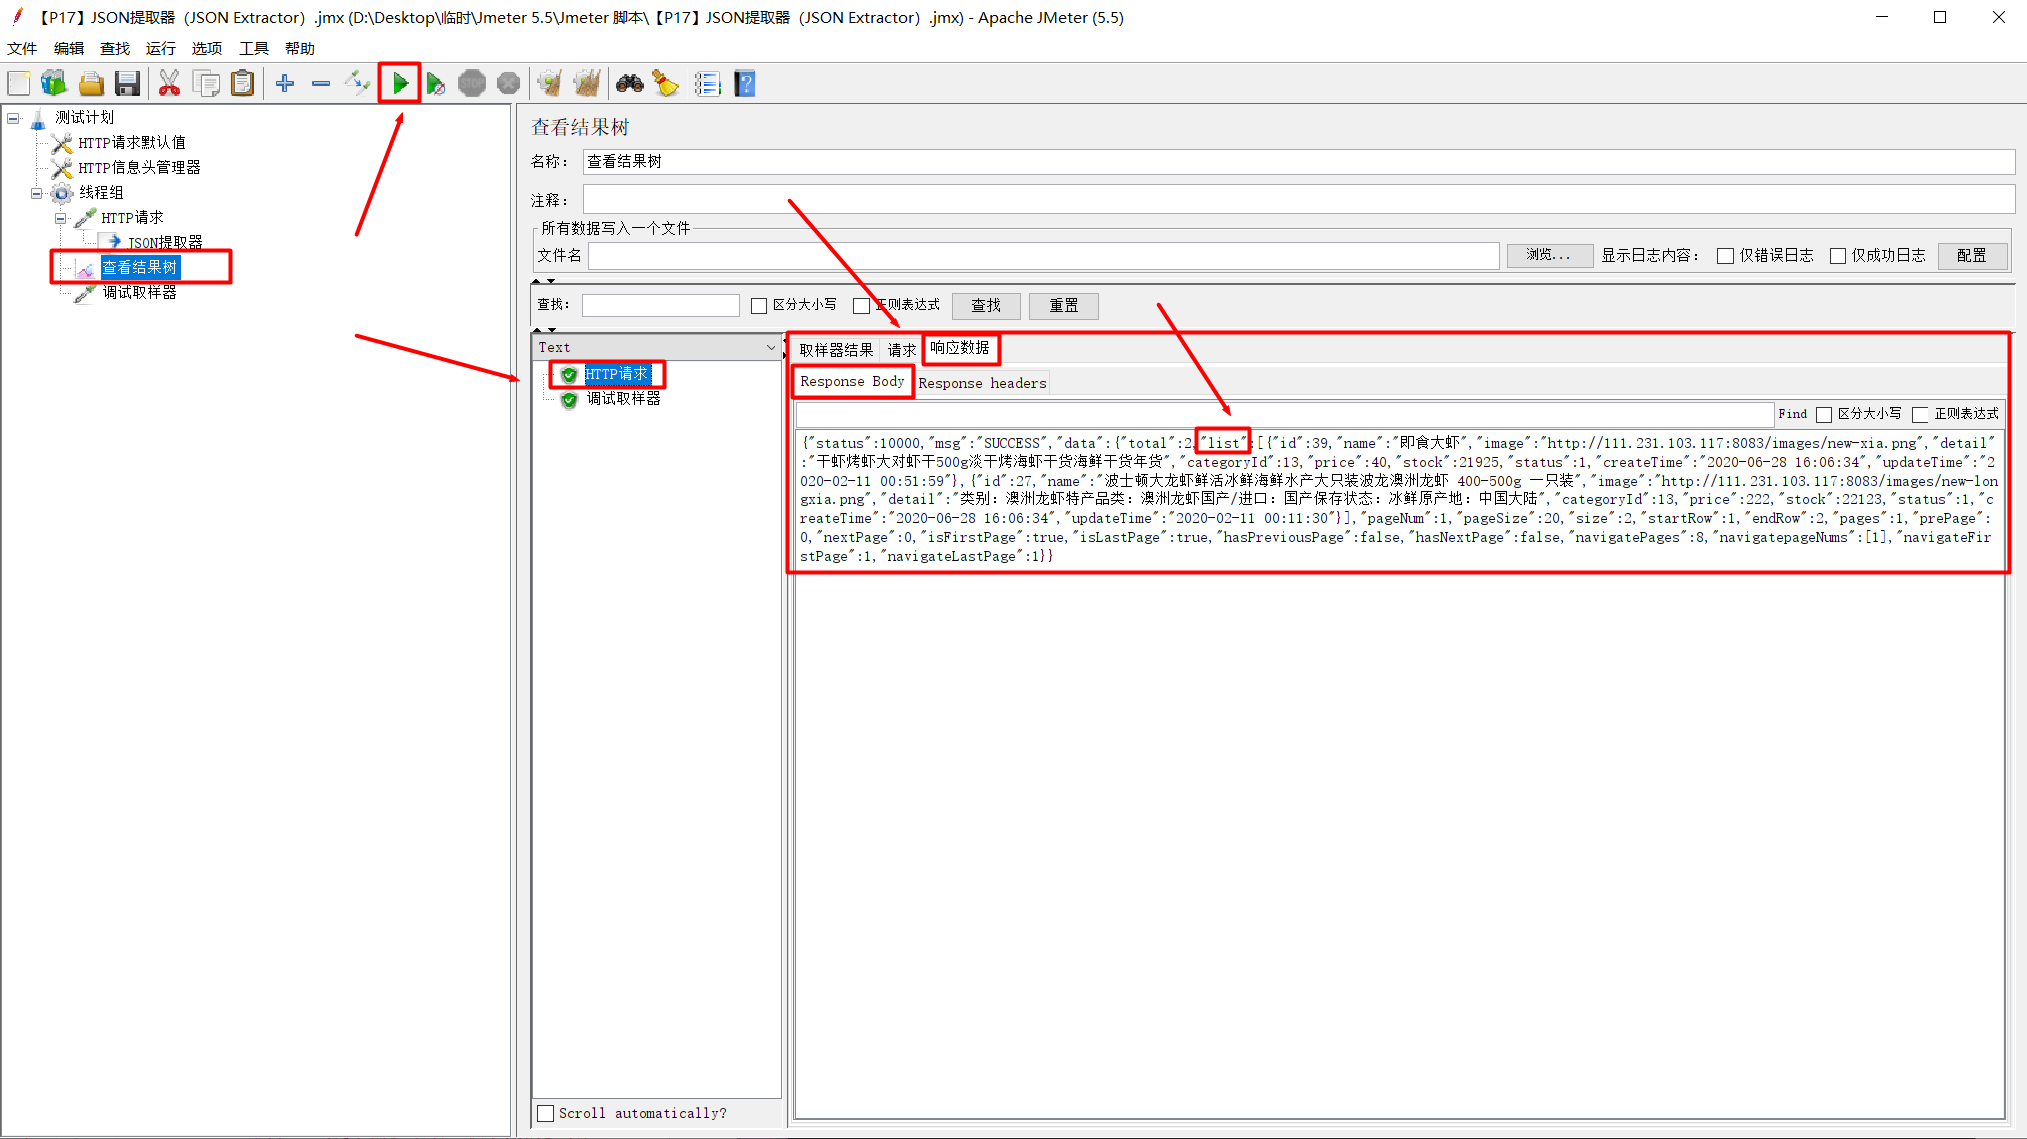Select 调试取样器 in the results list
2027x1139 pixels.
coord(623,399)
